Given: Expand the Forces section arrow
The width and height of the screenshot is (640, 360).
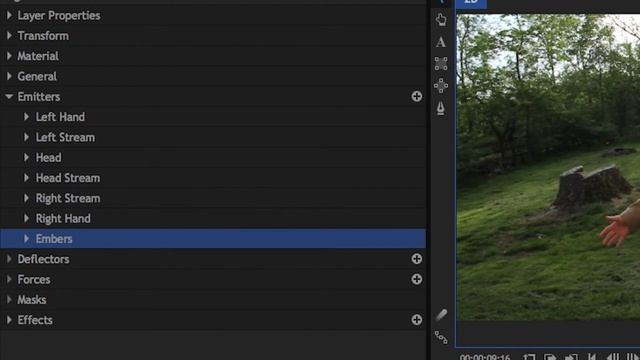Looking at the screenshot, I should coord(9,279).
